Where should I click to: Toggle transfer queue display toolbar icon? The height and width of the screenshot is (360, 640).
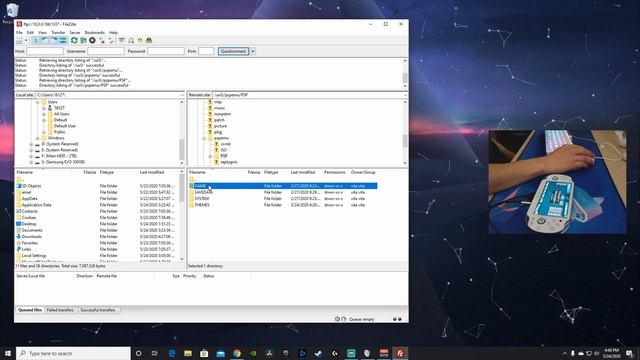click(x=63, y=40)
